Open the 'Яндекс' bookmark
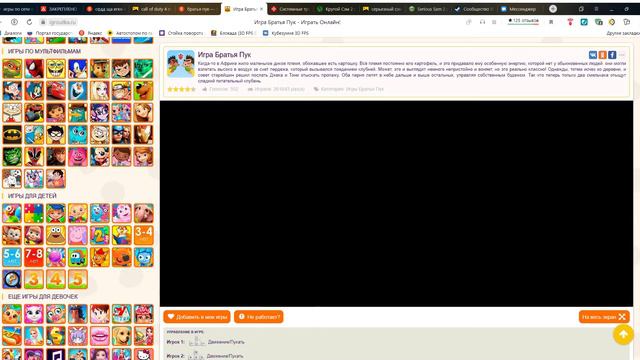 point(91,33)
